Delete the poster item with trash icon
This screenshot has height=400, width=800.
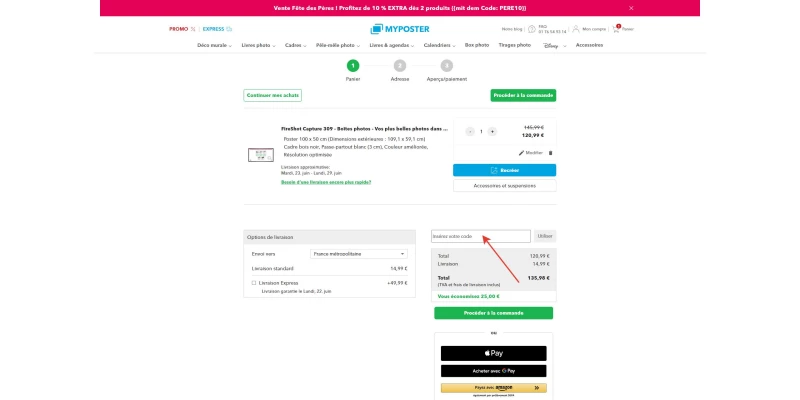(550, 153)
